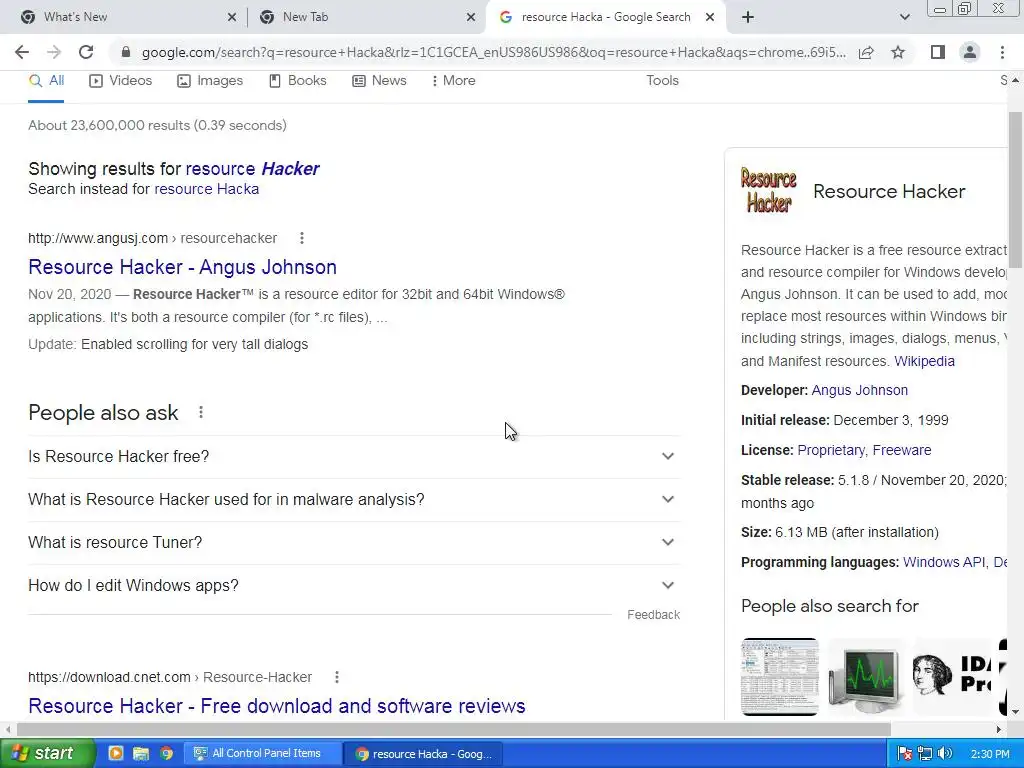
Task: Switch to News search results
Action: pyautogui.click(x=379, y=81)
